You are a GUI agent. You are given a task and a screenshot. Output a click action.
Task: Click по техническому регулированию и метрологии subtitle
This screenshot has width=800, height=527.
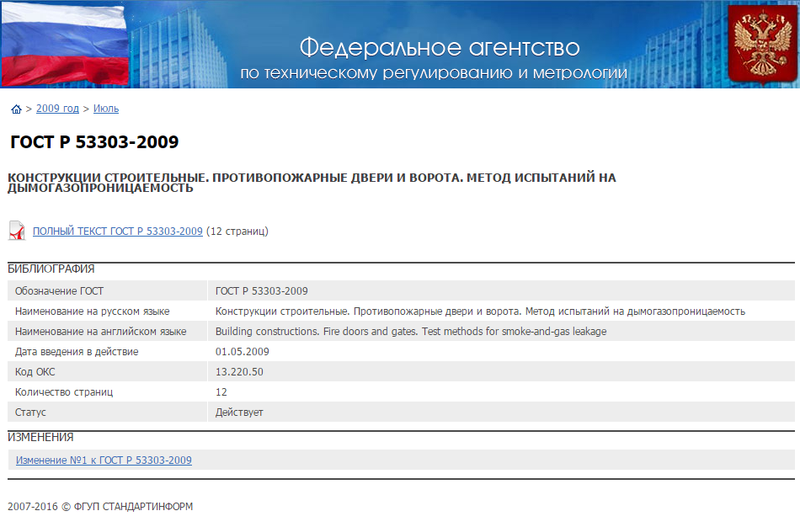[x=434, y=73]
